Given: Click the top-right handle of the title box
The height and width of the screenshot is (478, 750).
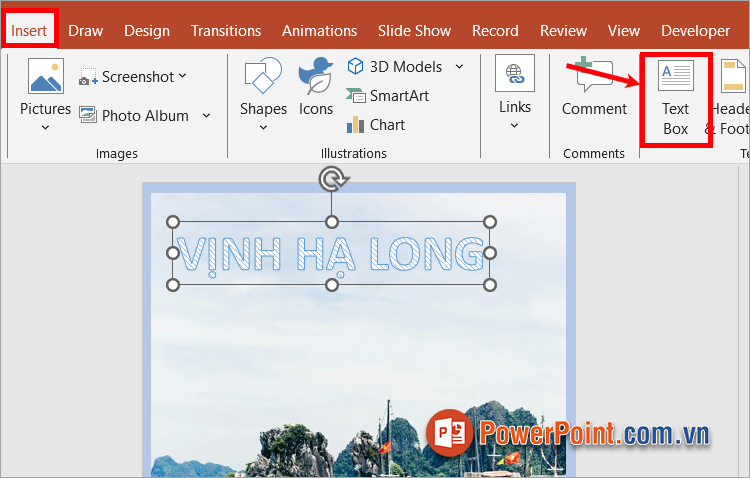Looking at the screenshot, I should pyautogui.click(x=490, y=222).
